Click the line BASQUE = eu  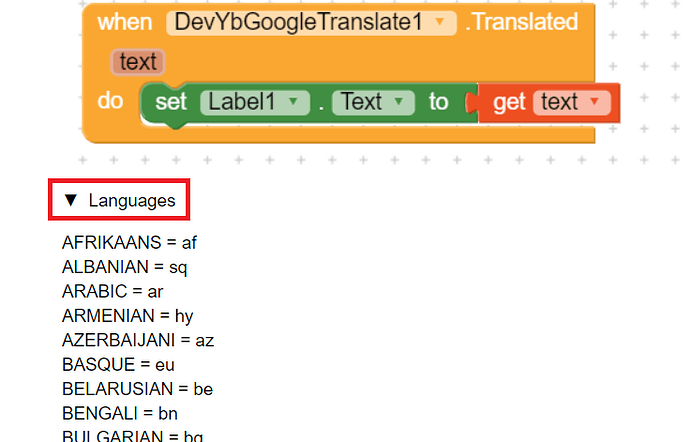click(x=118, y=365)
